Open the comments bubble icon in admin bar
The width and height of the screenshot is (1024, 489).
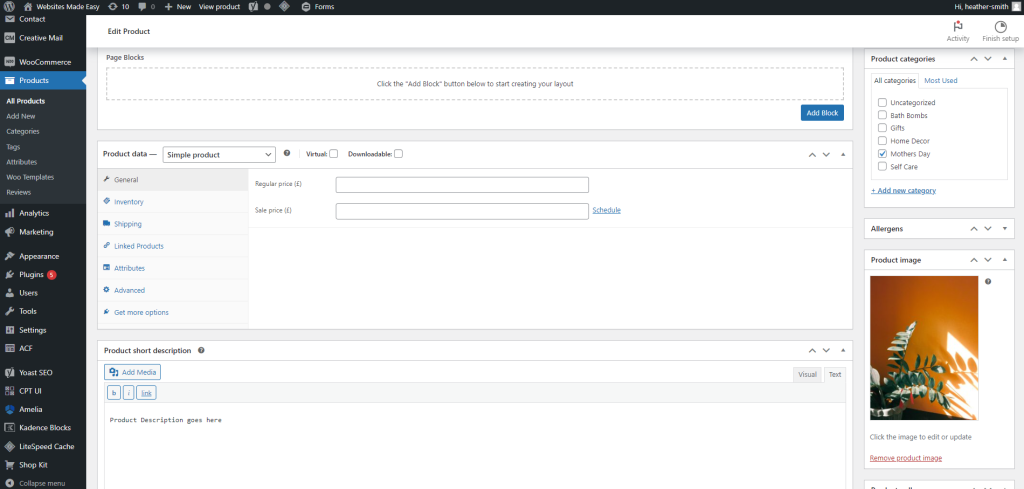pyautogui.click(x=141, y=6)
